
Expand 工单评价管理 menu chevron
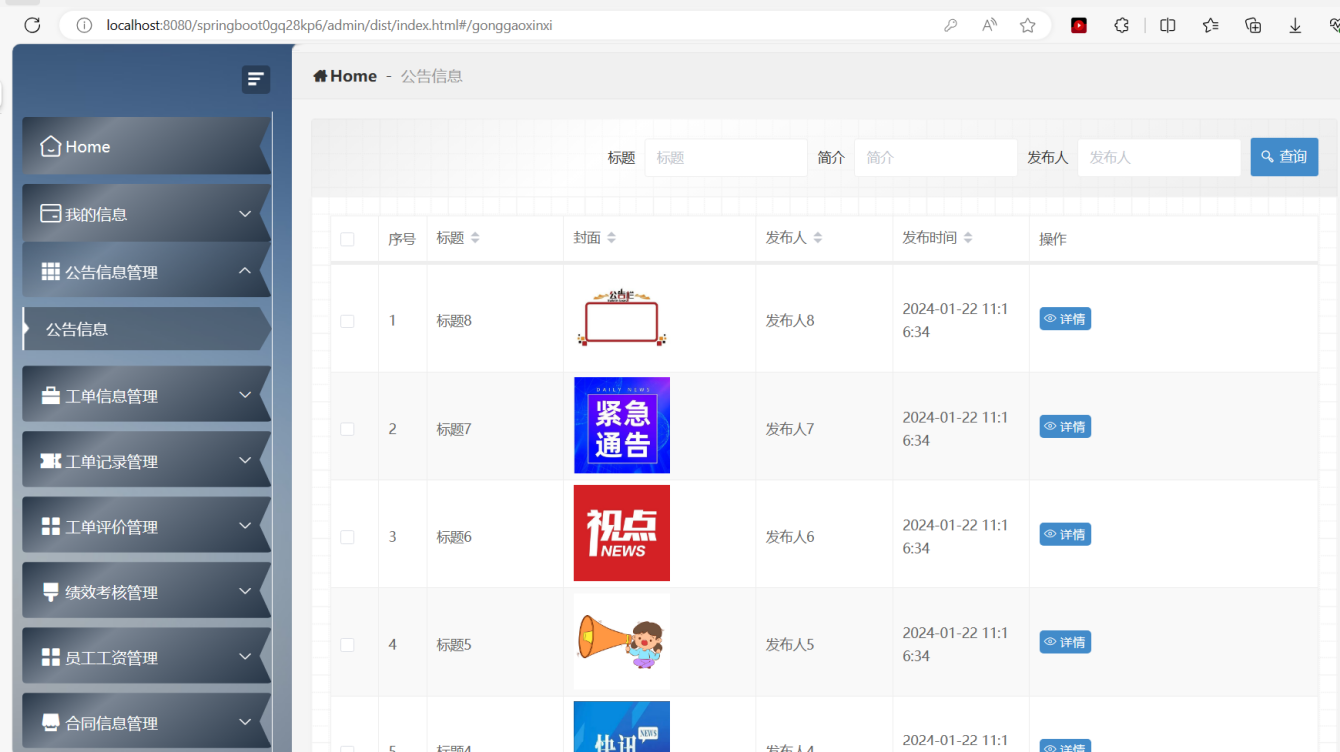[245, 526]
